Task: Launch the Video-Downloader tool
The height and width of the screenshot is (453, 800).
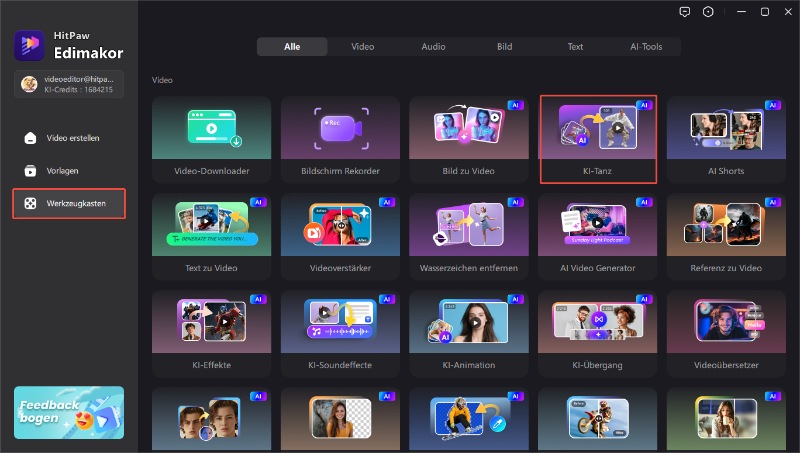Action: [x=211, y=138]
